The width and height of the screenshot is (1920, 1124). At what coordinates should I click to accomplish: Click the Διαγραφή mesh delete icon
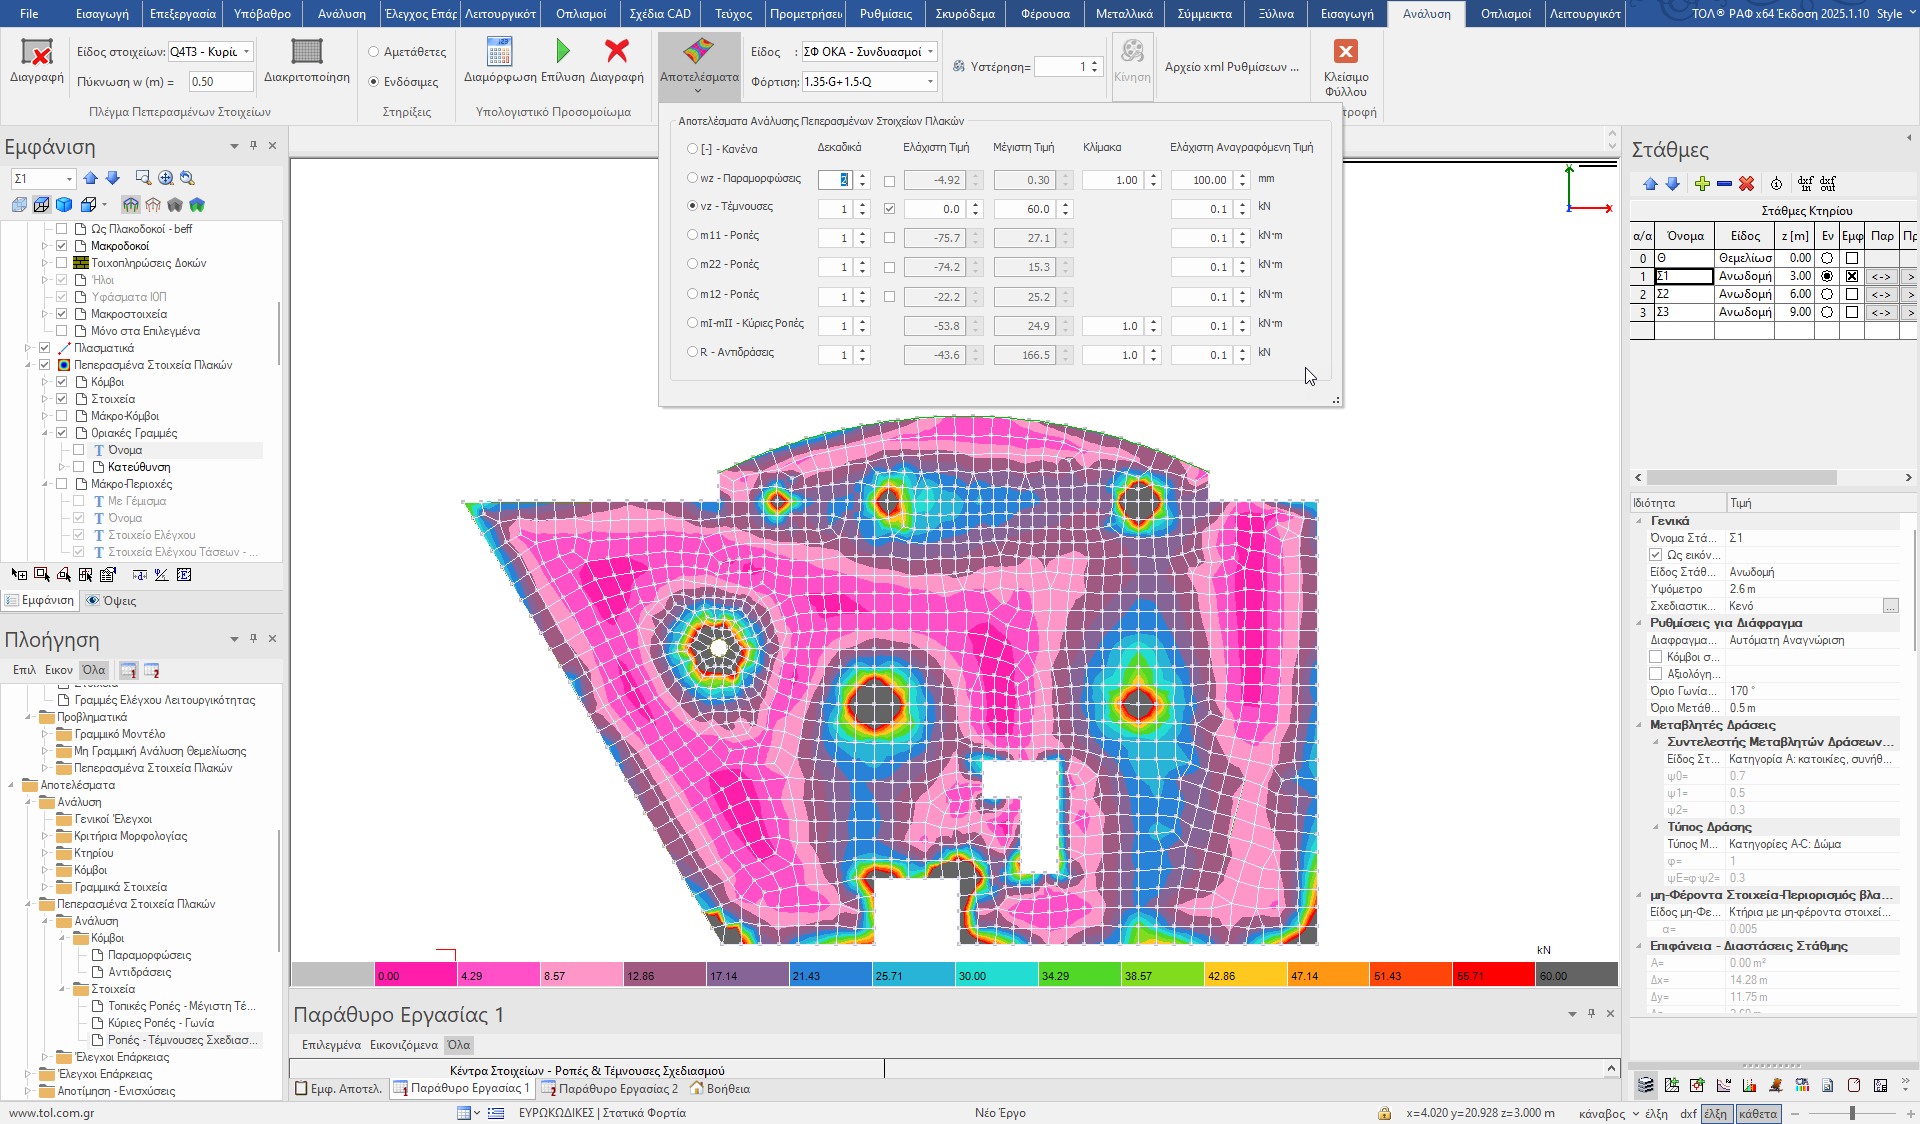pyautogui.click(x=37, y=53)
